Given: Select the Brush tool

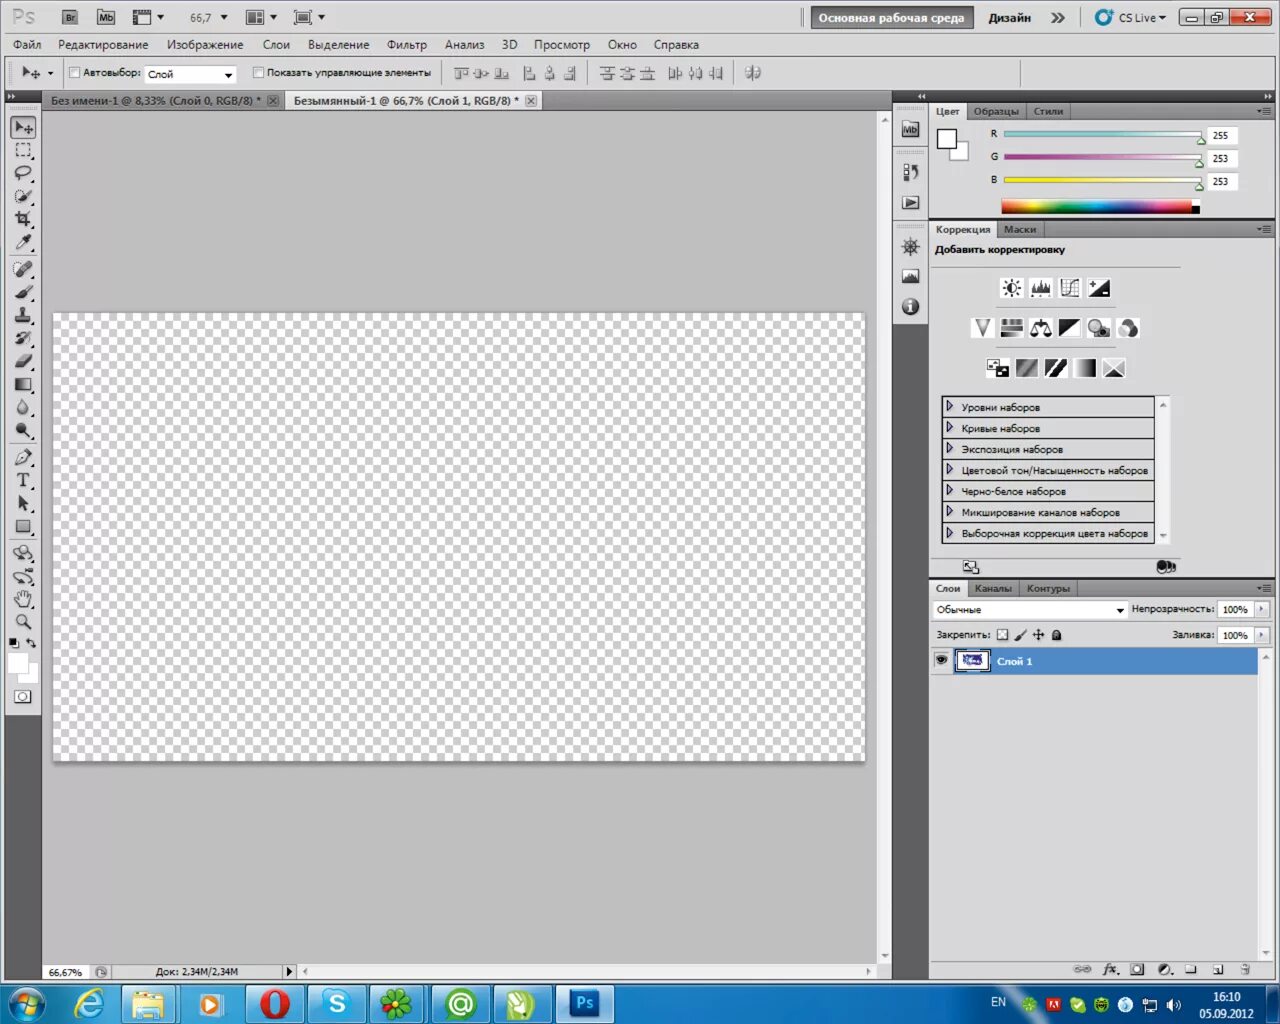Looking at the screenshot, I should click(24, 292).
